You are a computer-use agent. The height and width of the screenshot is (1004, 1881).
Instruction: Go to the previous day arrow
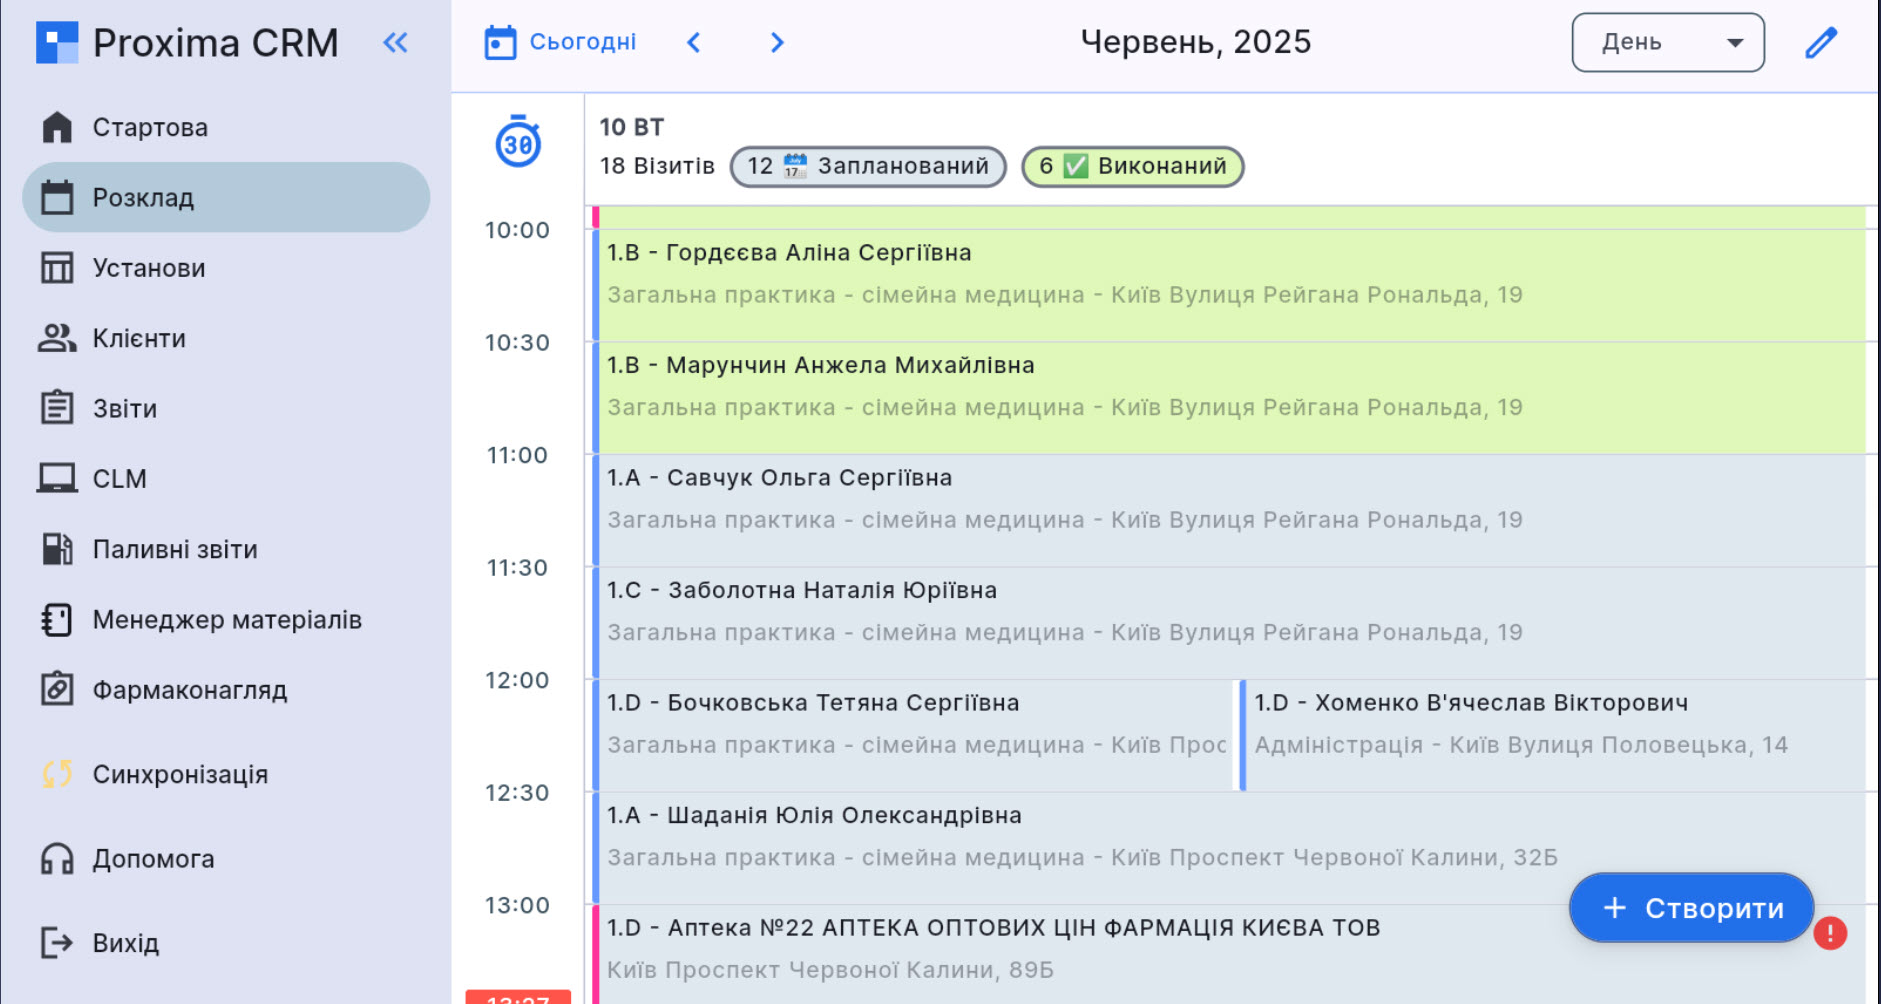point(694,42)
